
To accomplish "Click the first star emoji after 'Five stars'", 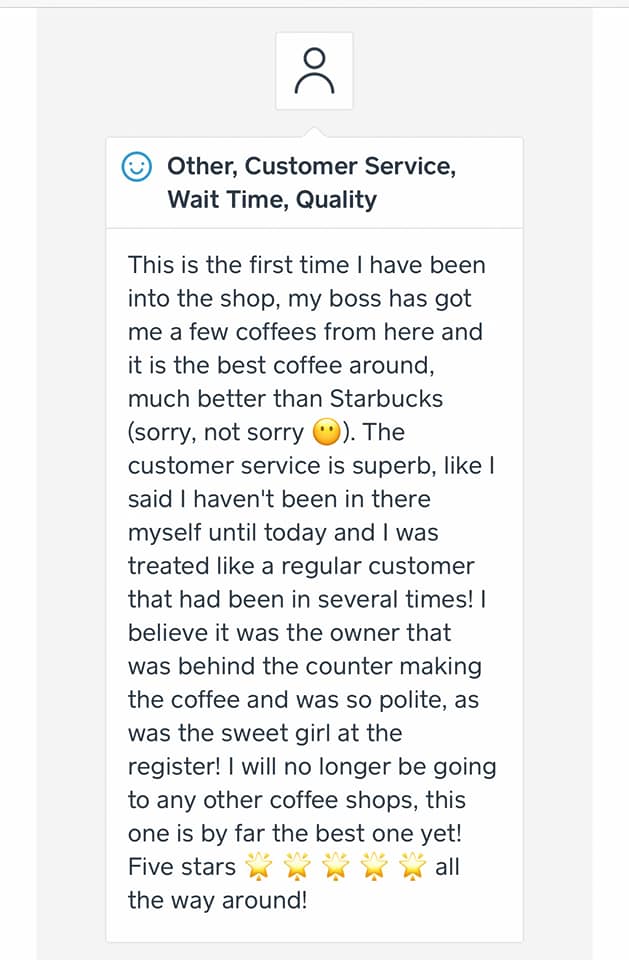I will point(258,867).
